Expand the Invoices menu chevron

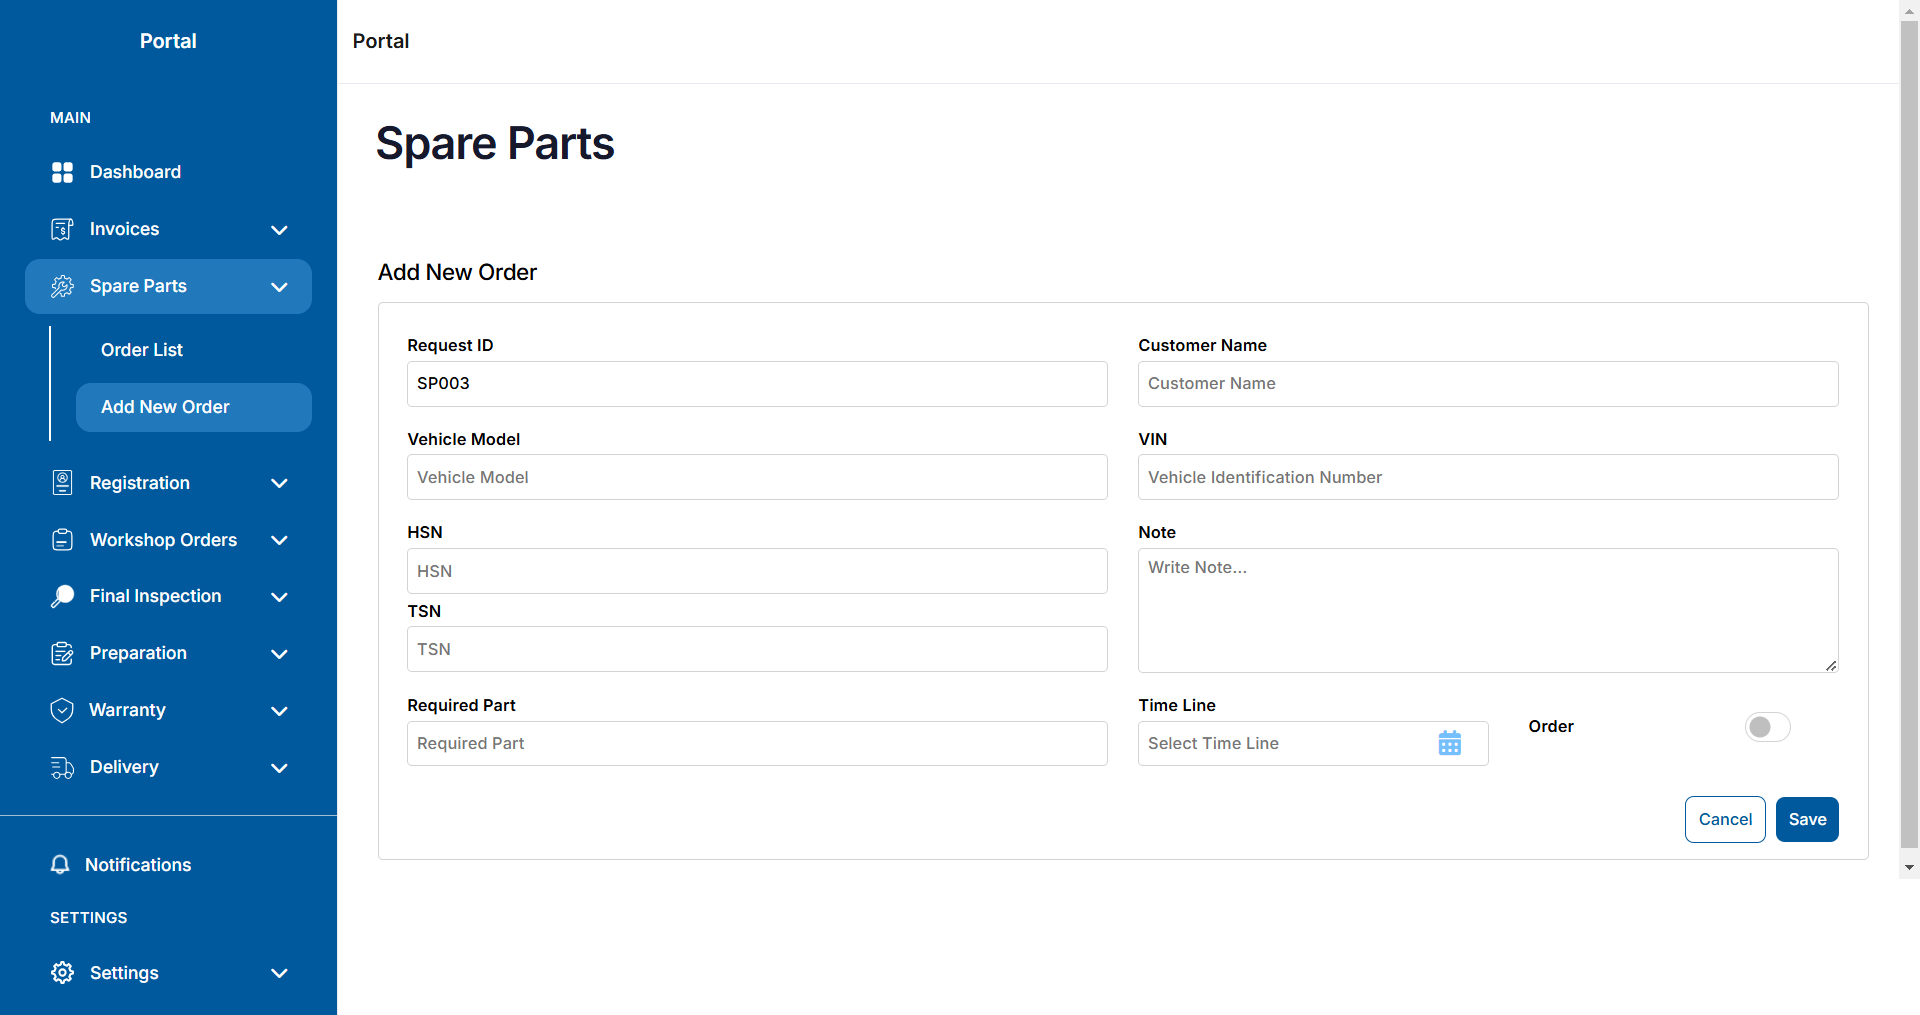tap(279, 230)
